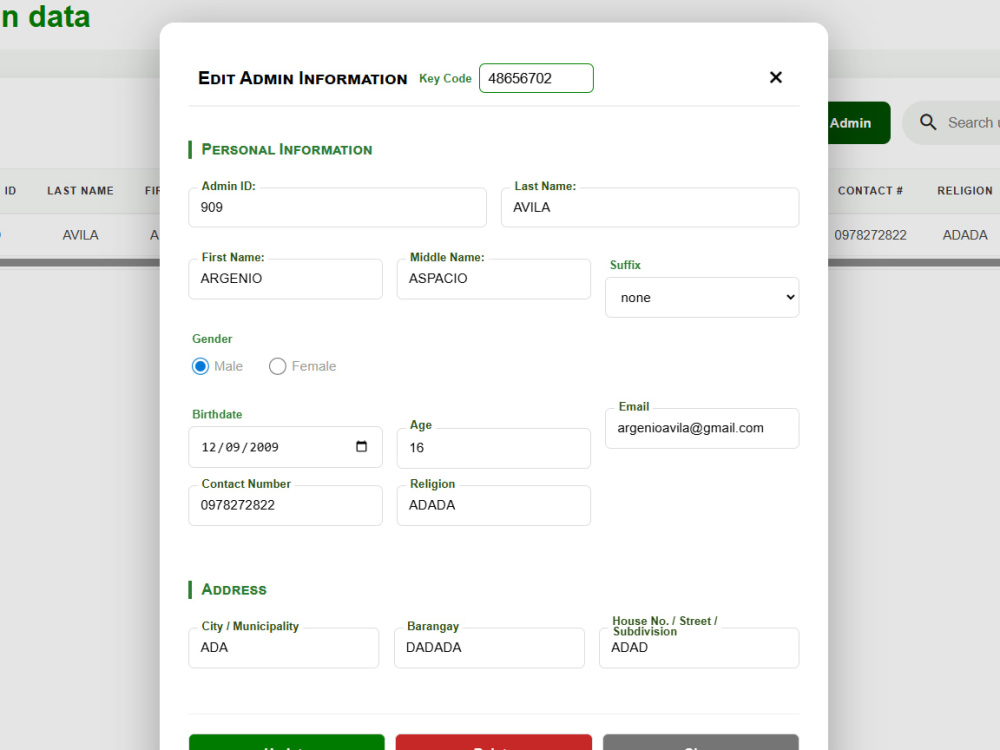Edit the Admin ID field
Viewport: 1000px width, 750px height.
coord(337,207)
